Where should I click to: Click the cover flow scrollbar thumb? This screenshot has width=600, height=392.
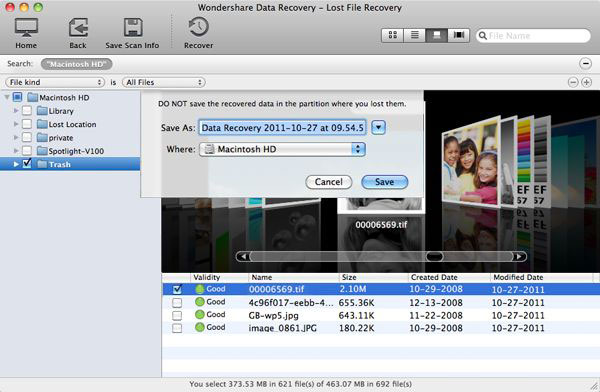tap(434, 256)
